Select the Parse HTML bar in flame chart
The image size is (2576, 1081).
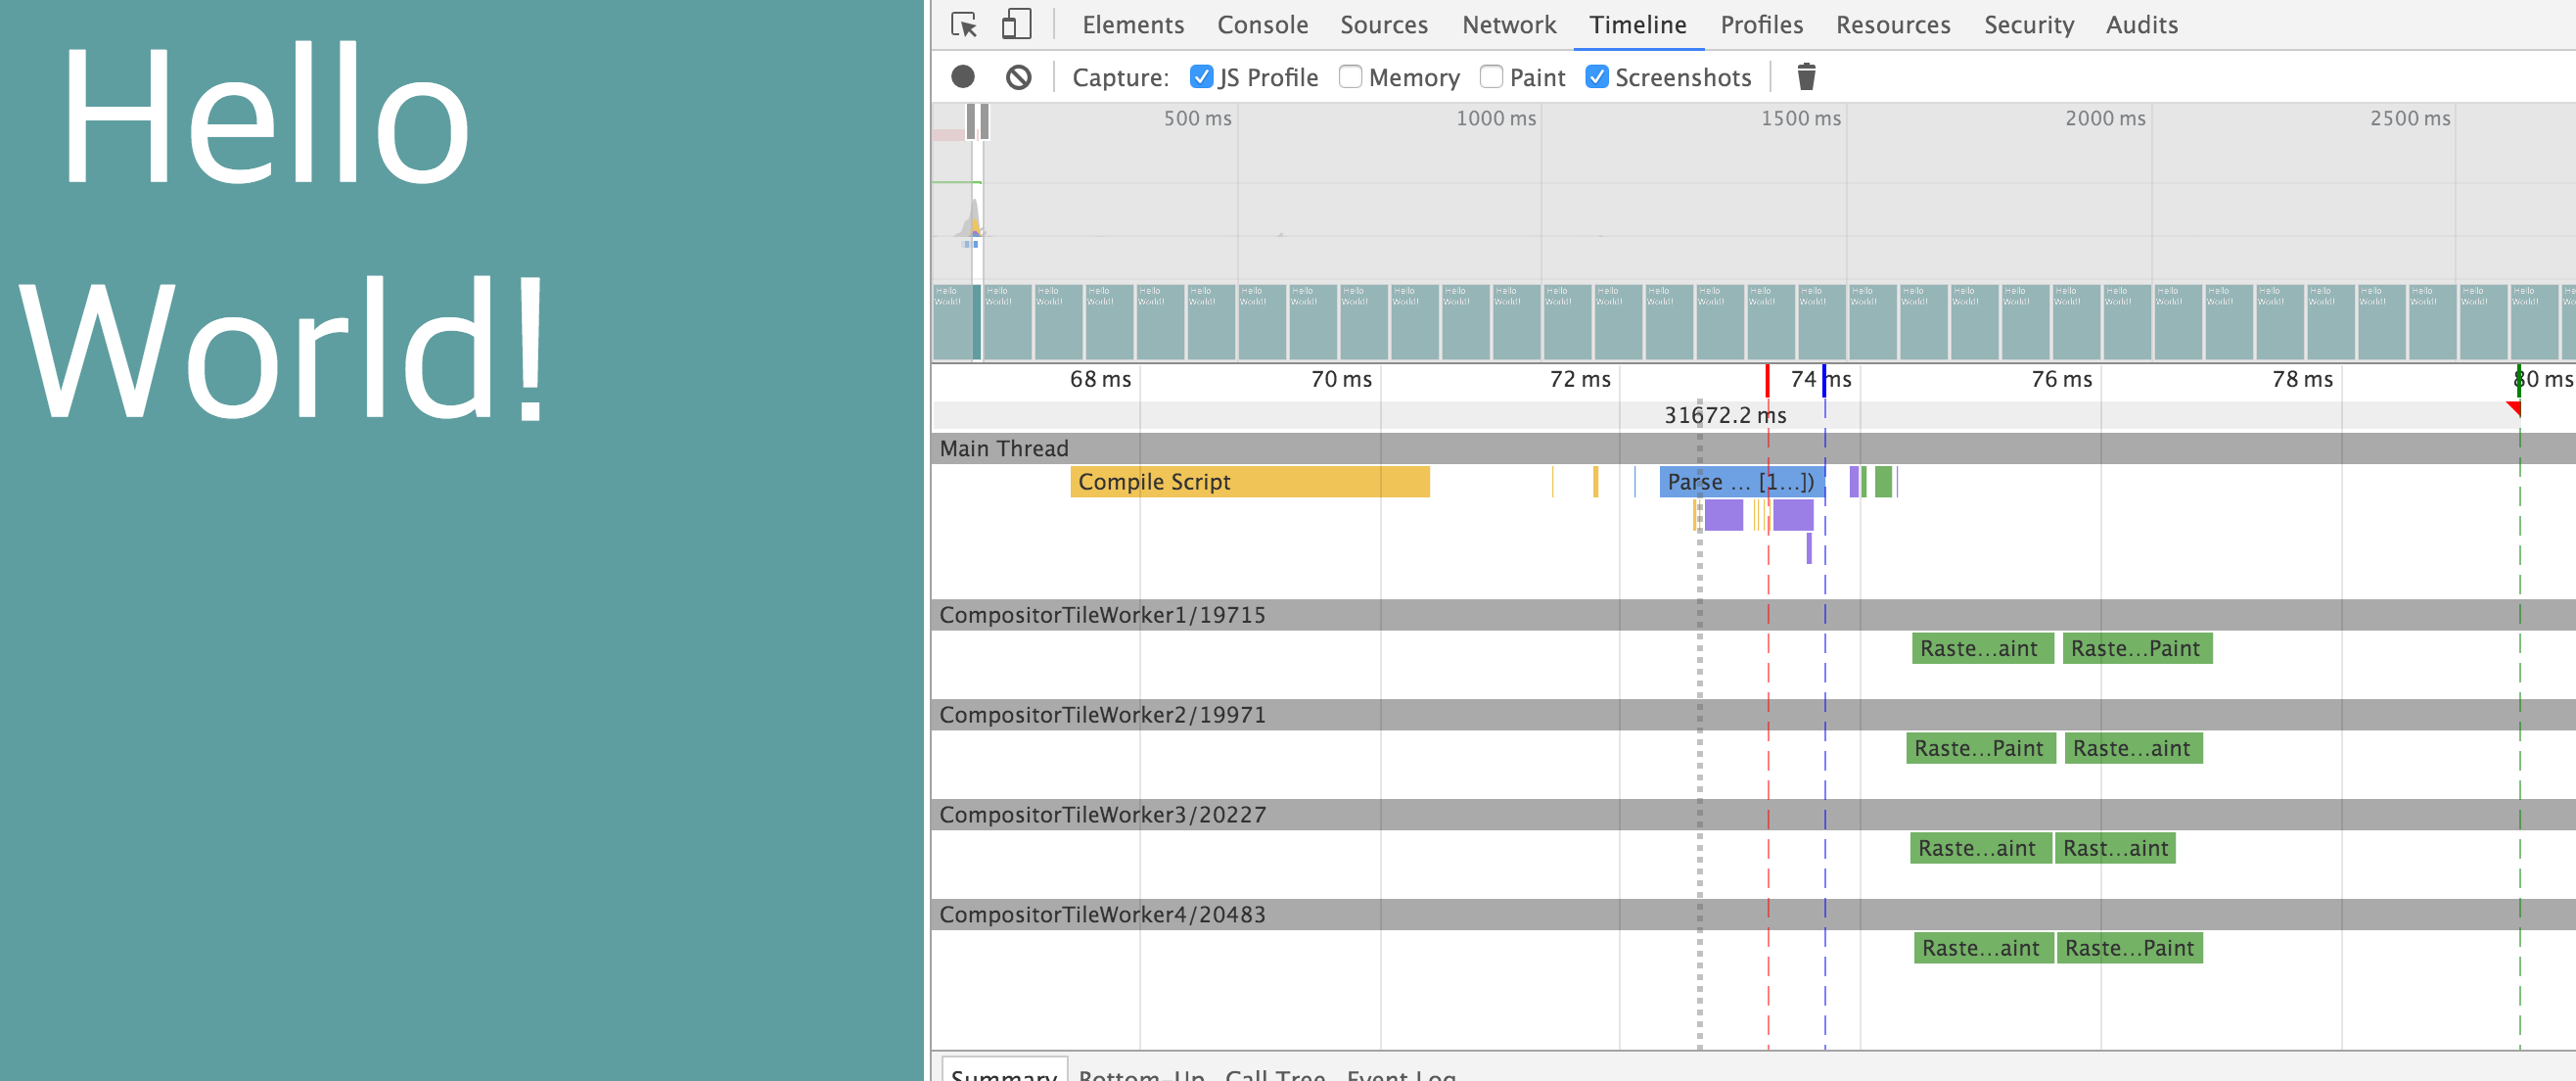coord(1742,482)
